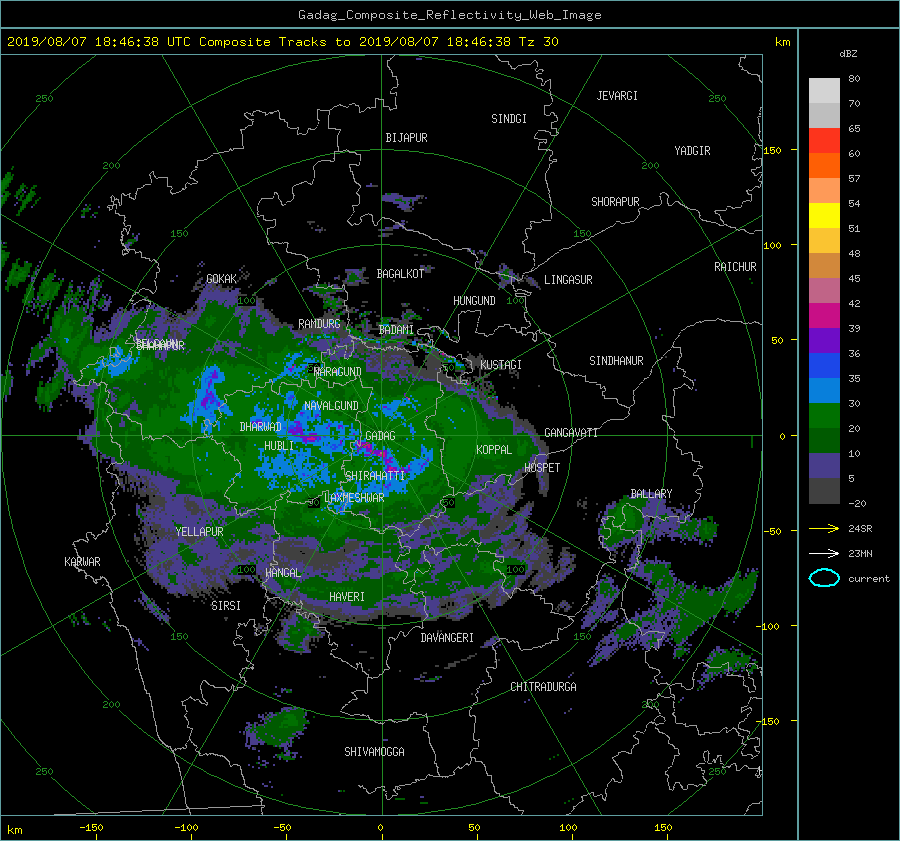This screenshot has width=900, height=841.
Task: Click the '24SR' legend label
Action: [x=860, y=529]
